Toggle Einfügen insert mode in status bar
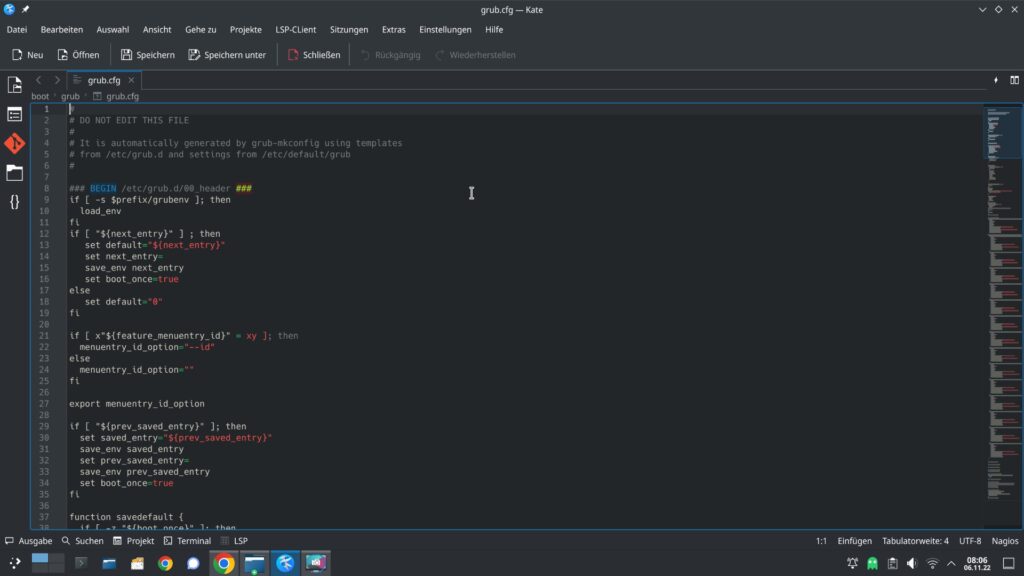This screenshot has width=1024, height=576. tap(854, 541)
